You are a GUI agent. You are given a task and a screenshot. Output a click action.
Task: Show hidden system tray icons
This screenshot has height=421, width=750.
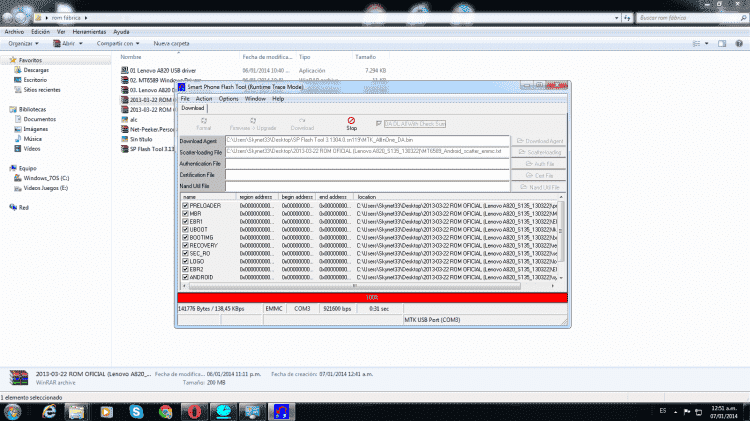675,412
